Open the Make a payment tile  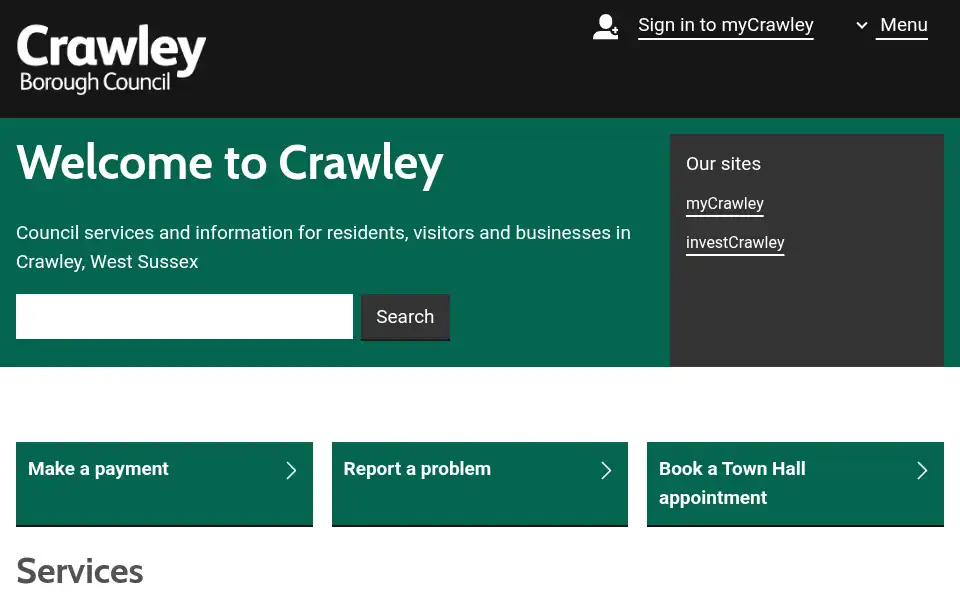click(164, 484)
